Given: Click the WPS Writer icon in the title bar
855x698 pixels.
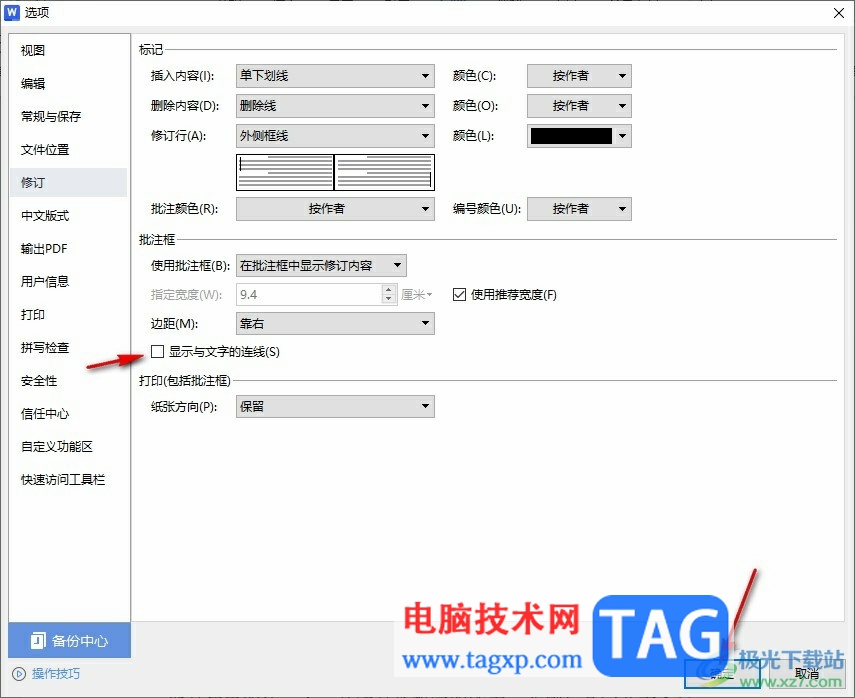Looking at the screenshot, I should pyautogui.click(x=11, y=13).
